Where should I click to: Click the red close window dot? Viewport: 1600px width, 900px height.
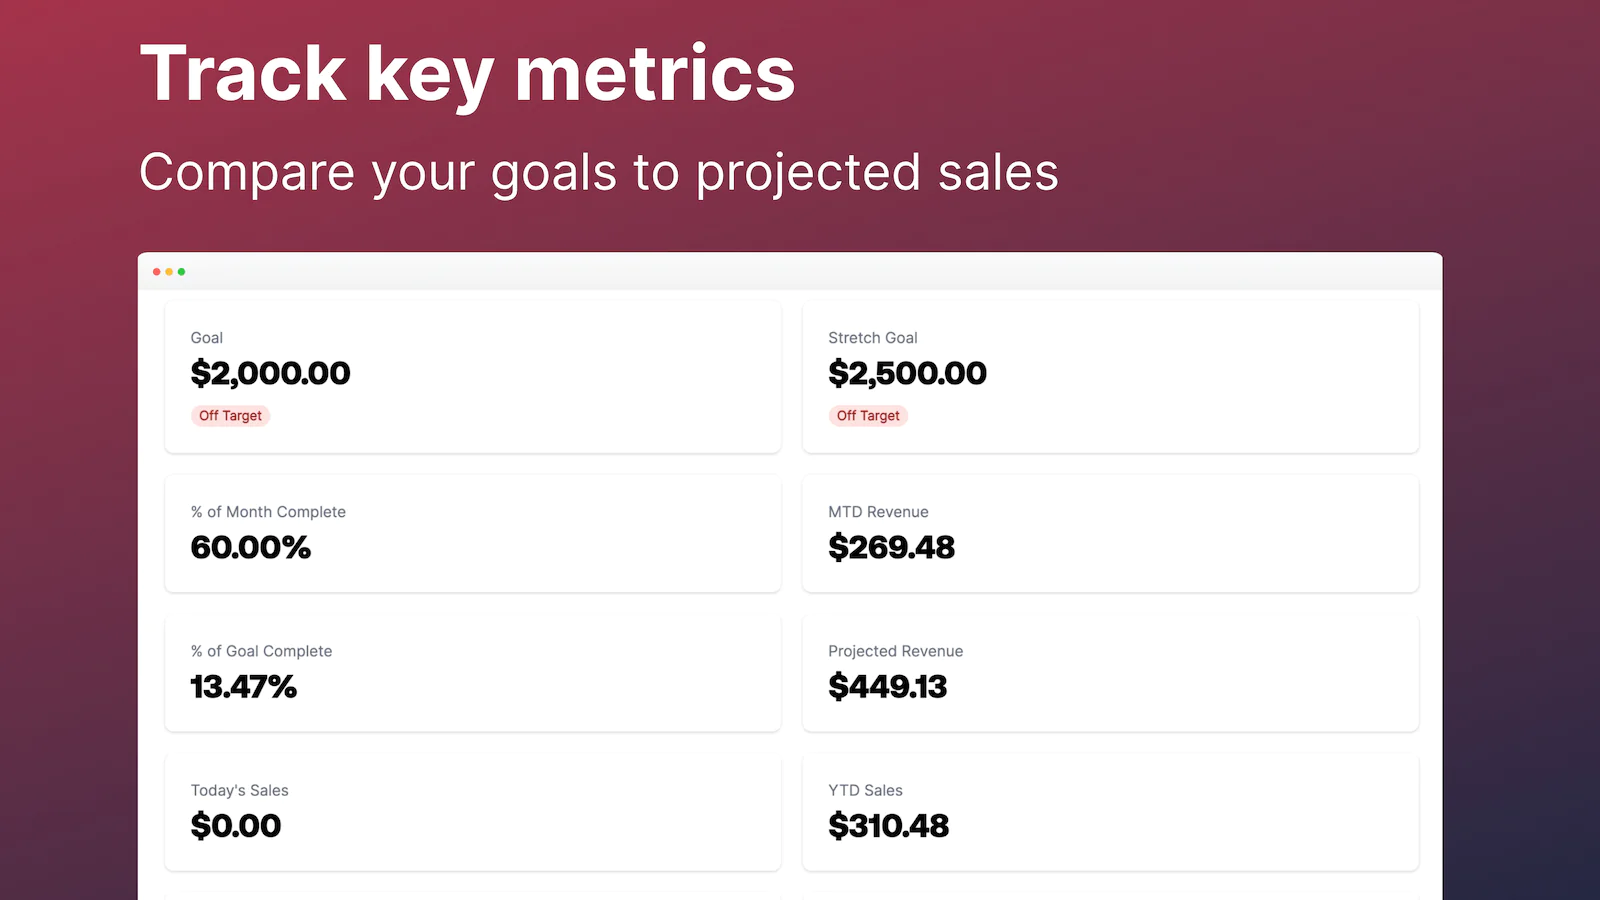(157, 272)
